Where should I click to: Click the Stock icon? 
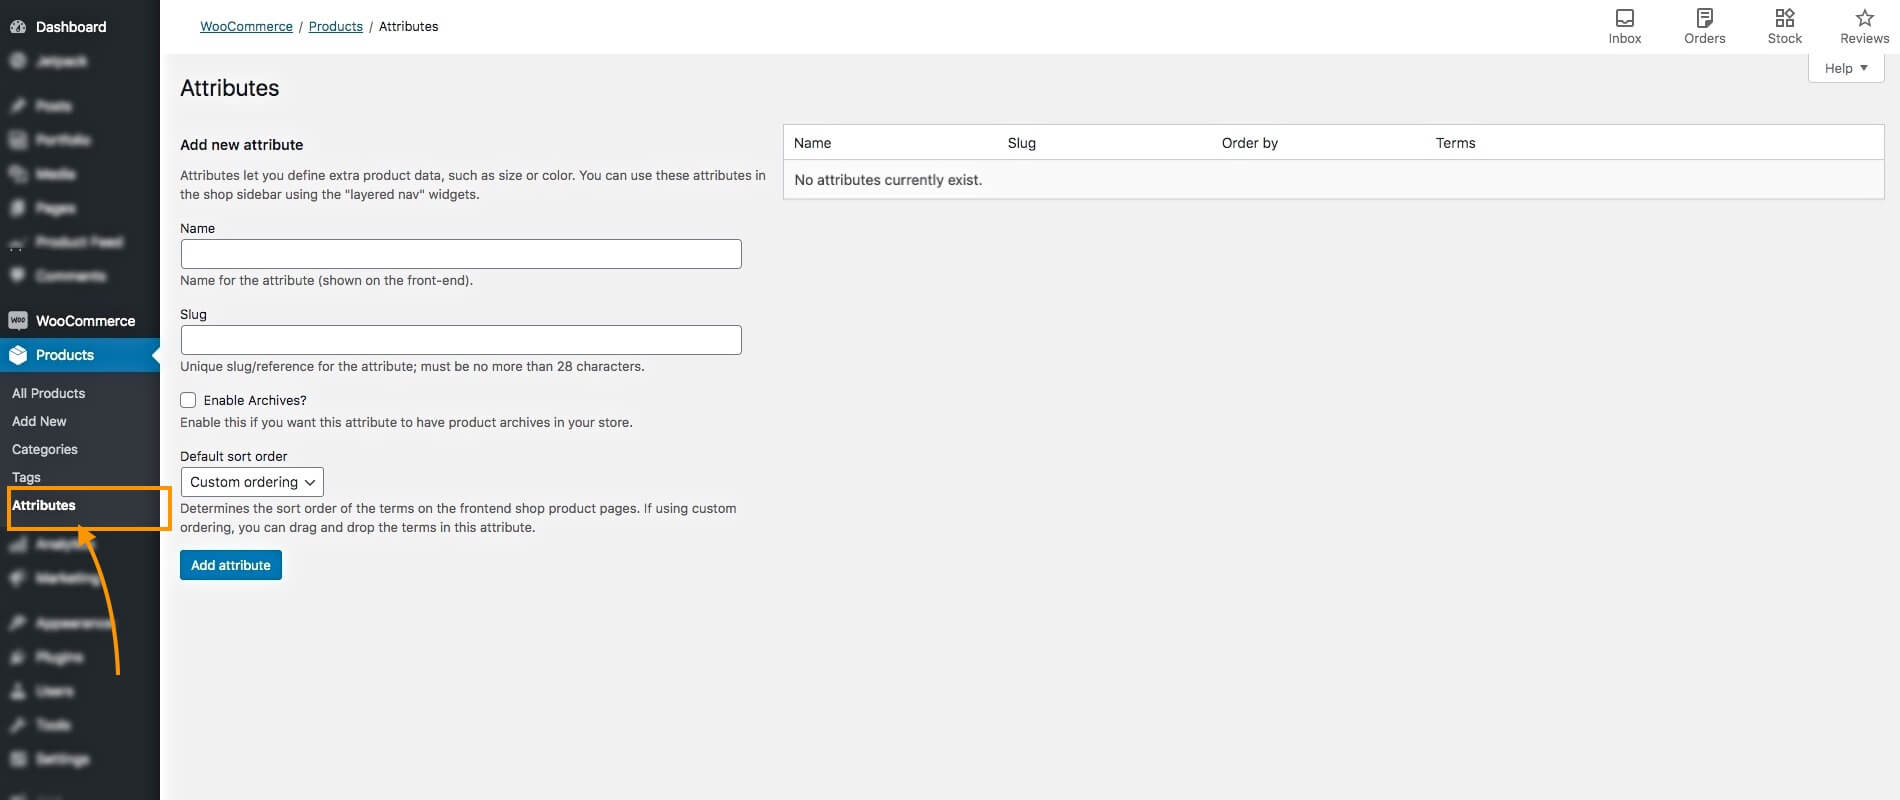click(1784, 18)
